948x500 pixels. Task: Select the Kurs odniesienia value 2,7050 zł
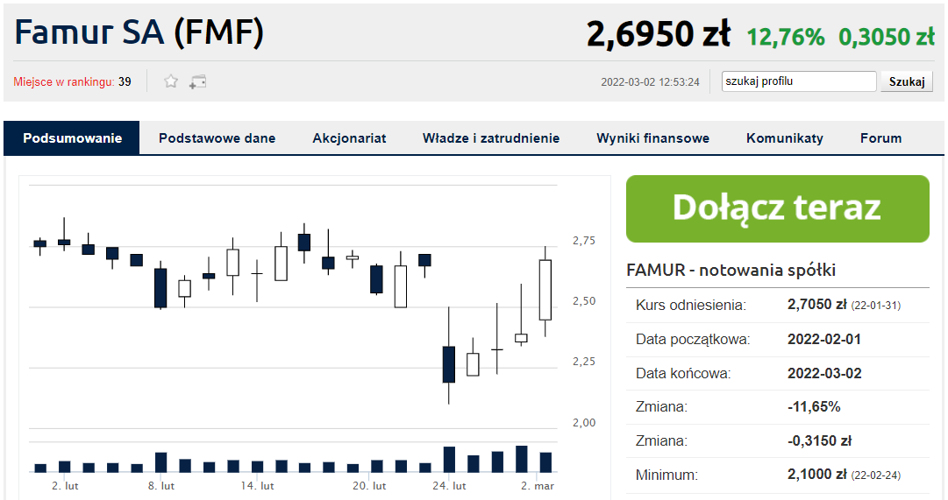817,305
